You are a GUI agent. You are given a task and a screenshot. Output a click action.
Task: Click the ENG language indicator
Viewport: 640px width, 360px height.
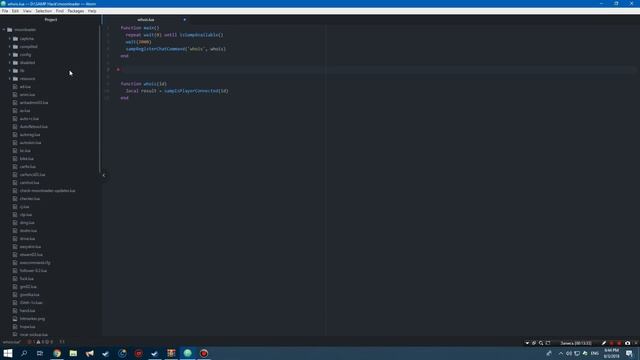[595, 353]
